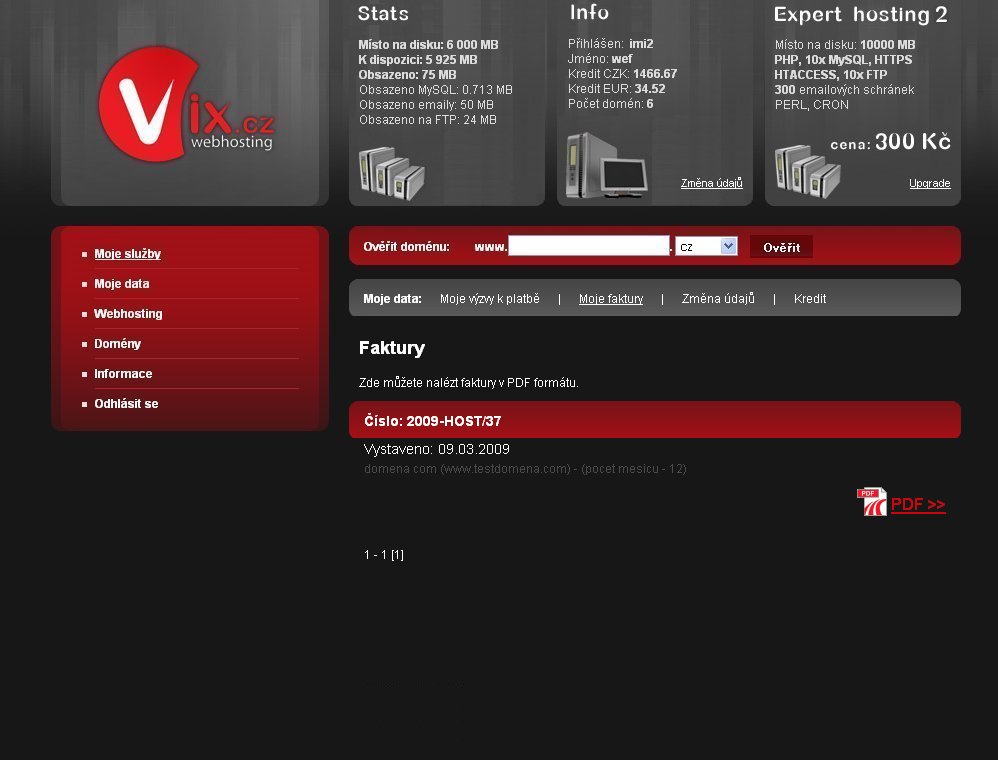This screenshot has height=760, width=998.
Task: Click the Vix.cz webhosting logo
Action: (185, 105)
